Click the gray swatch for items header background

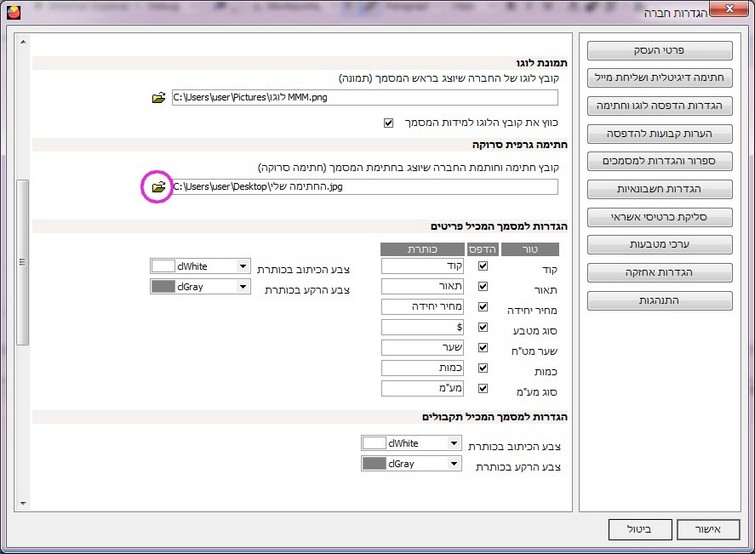[x=162, y=287]
